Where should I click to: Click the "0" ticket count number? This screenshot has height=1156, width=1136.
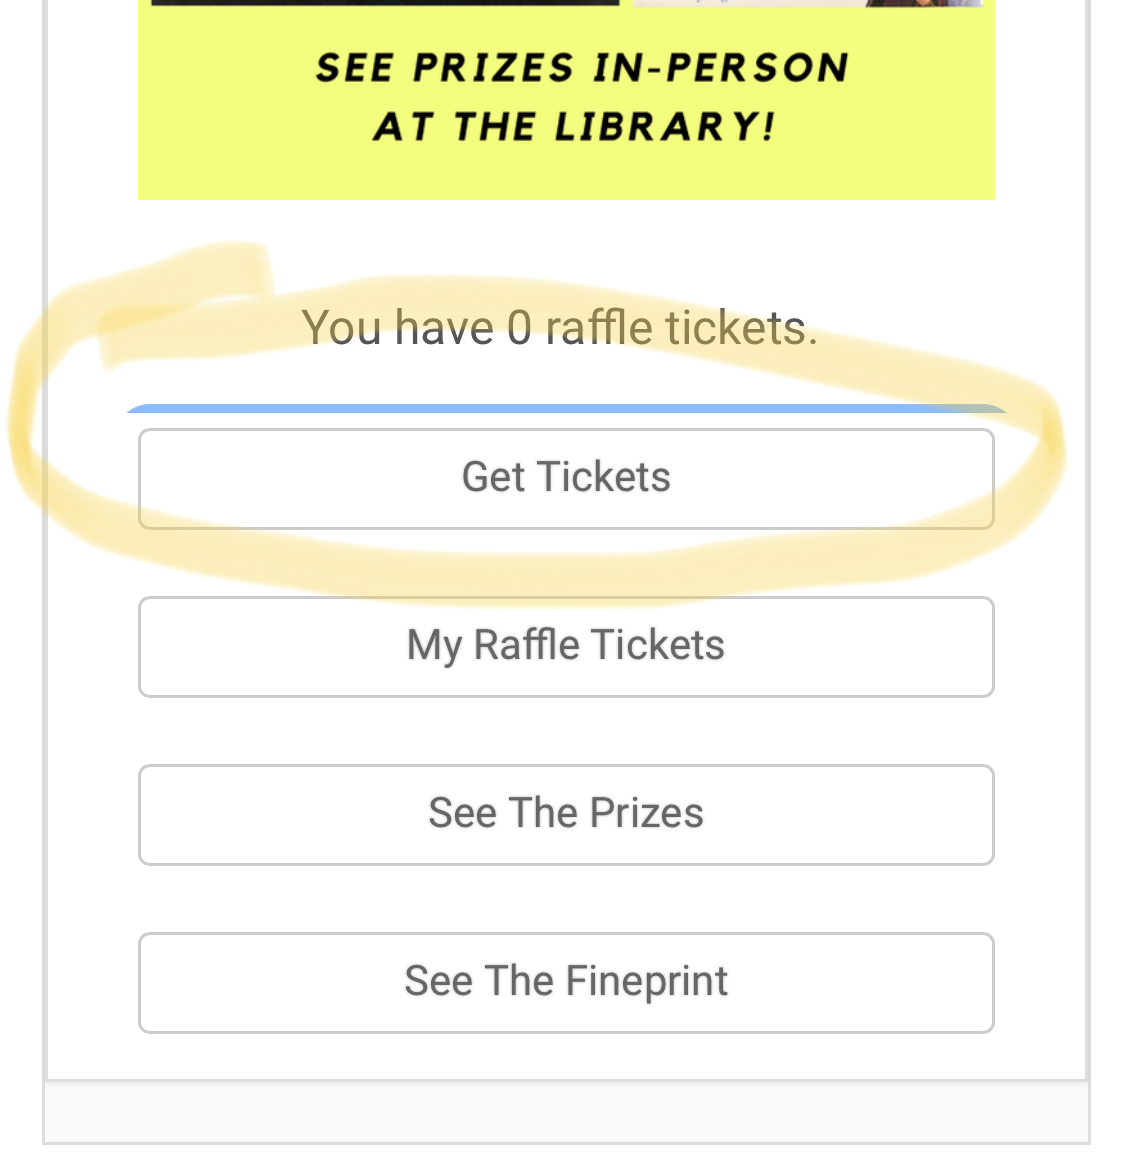pyautogui.click(x=519, y=328)
